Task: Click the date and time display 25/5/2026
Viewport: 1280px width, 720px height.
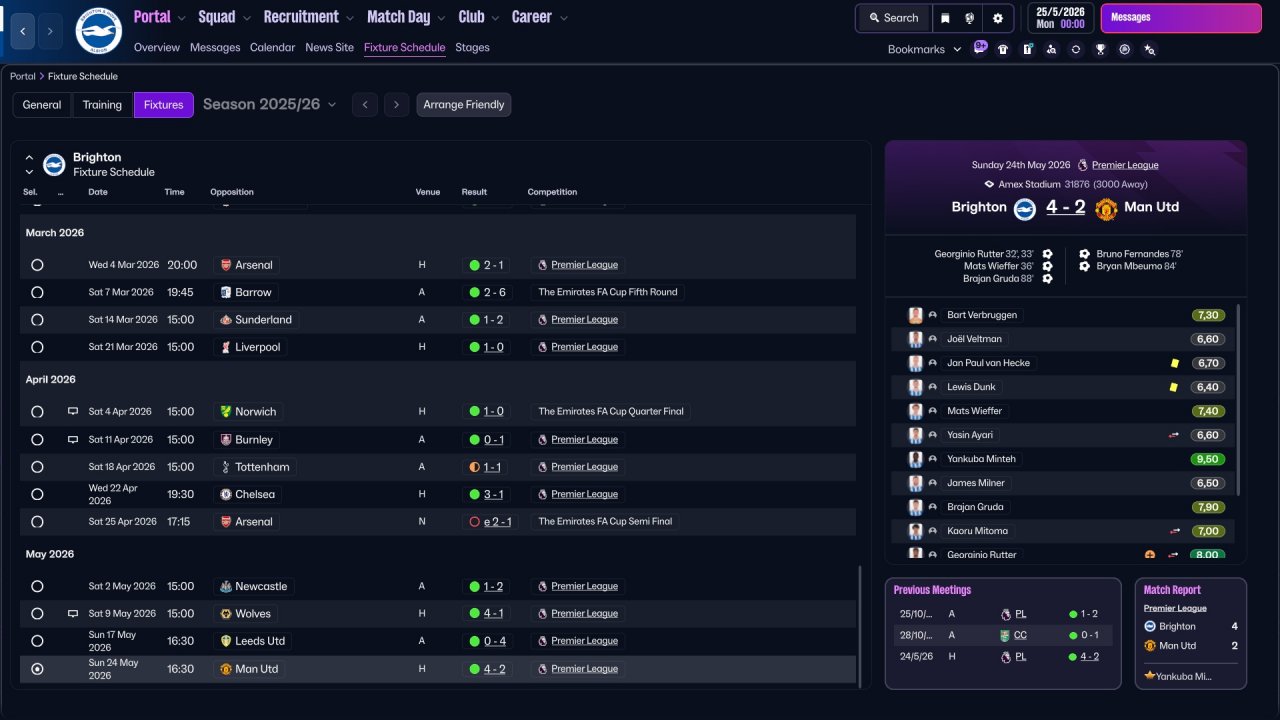Action: click(x=1059, y=18)
